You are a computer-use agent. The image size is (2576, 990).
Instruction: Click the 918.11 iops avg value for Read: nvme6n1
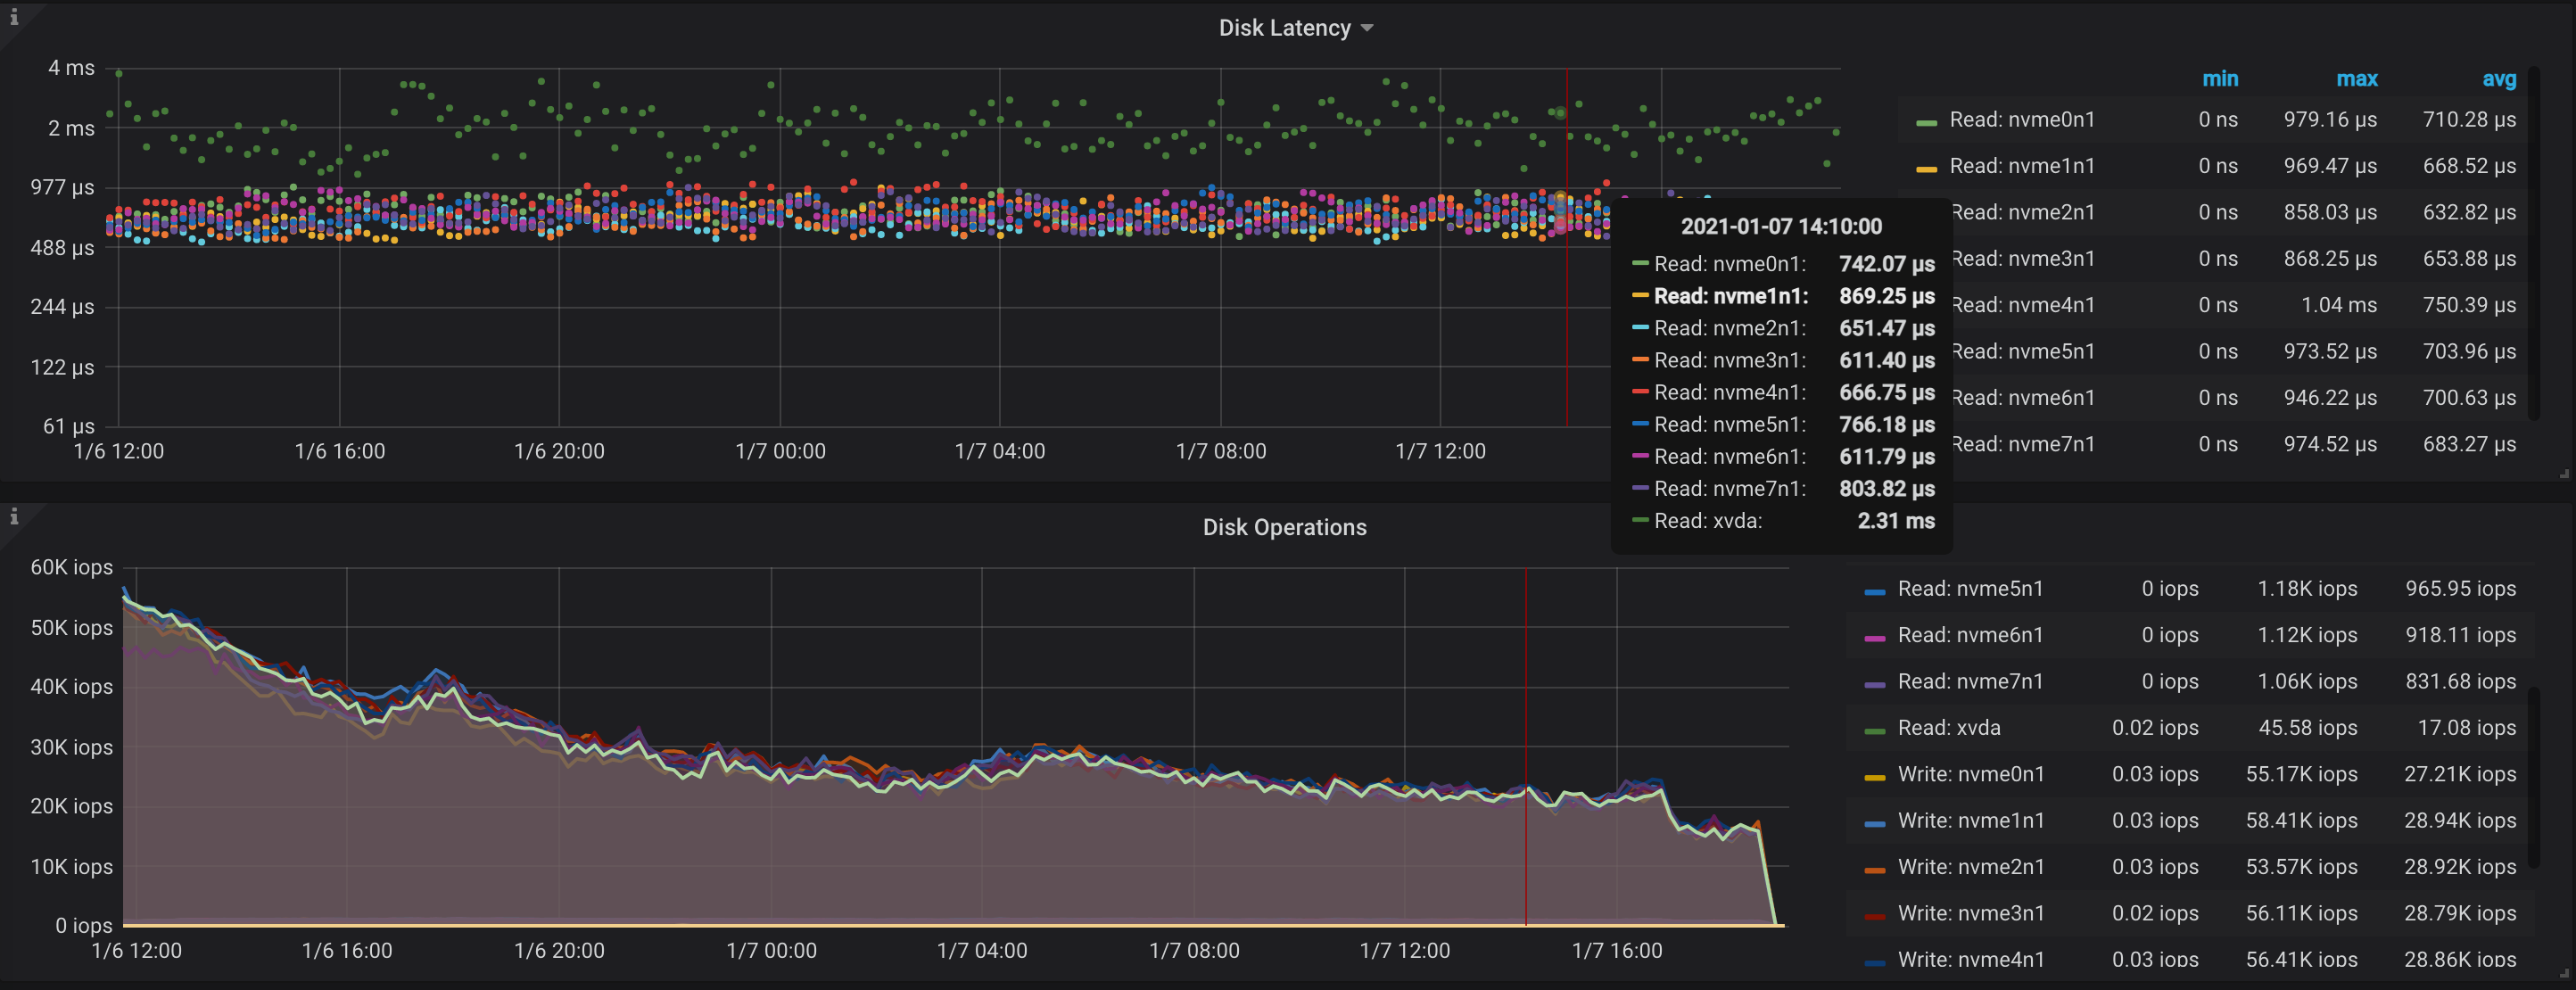pyautogui.click(x=2460, y=635)
